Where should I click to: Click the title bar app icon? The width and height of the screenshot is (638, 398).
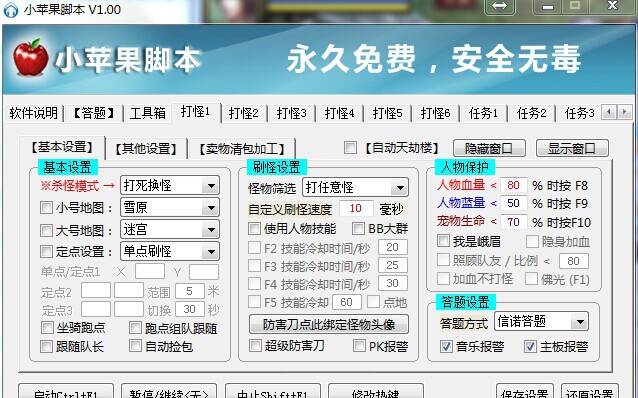click(11, 9)
